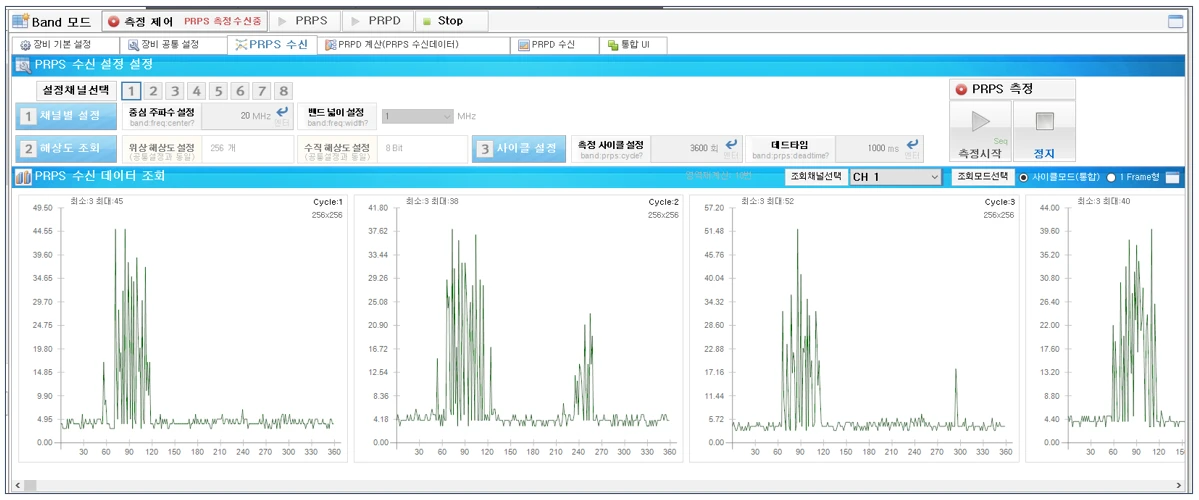Open the 장비 기본 설정 tab

(65, 45)
